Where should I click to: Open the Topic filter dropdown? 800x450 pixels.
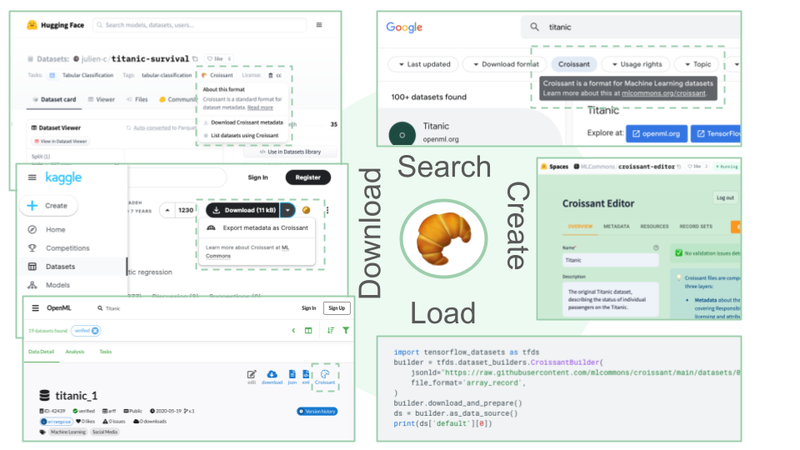point(696,64)
